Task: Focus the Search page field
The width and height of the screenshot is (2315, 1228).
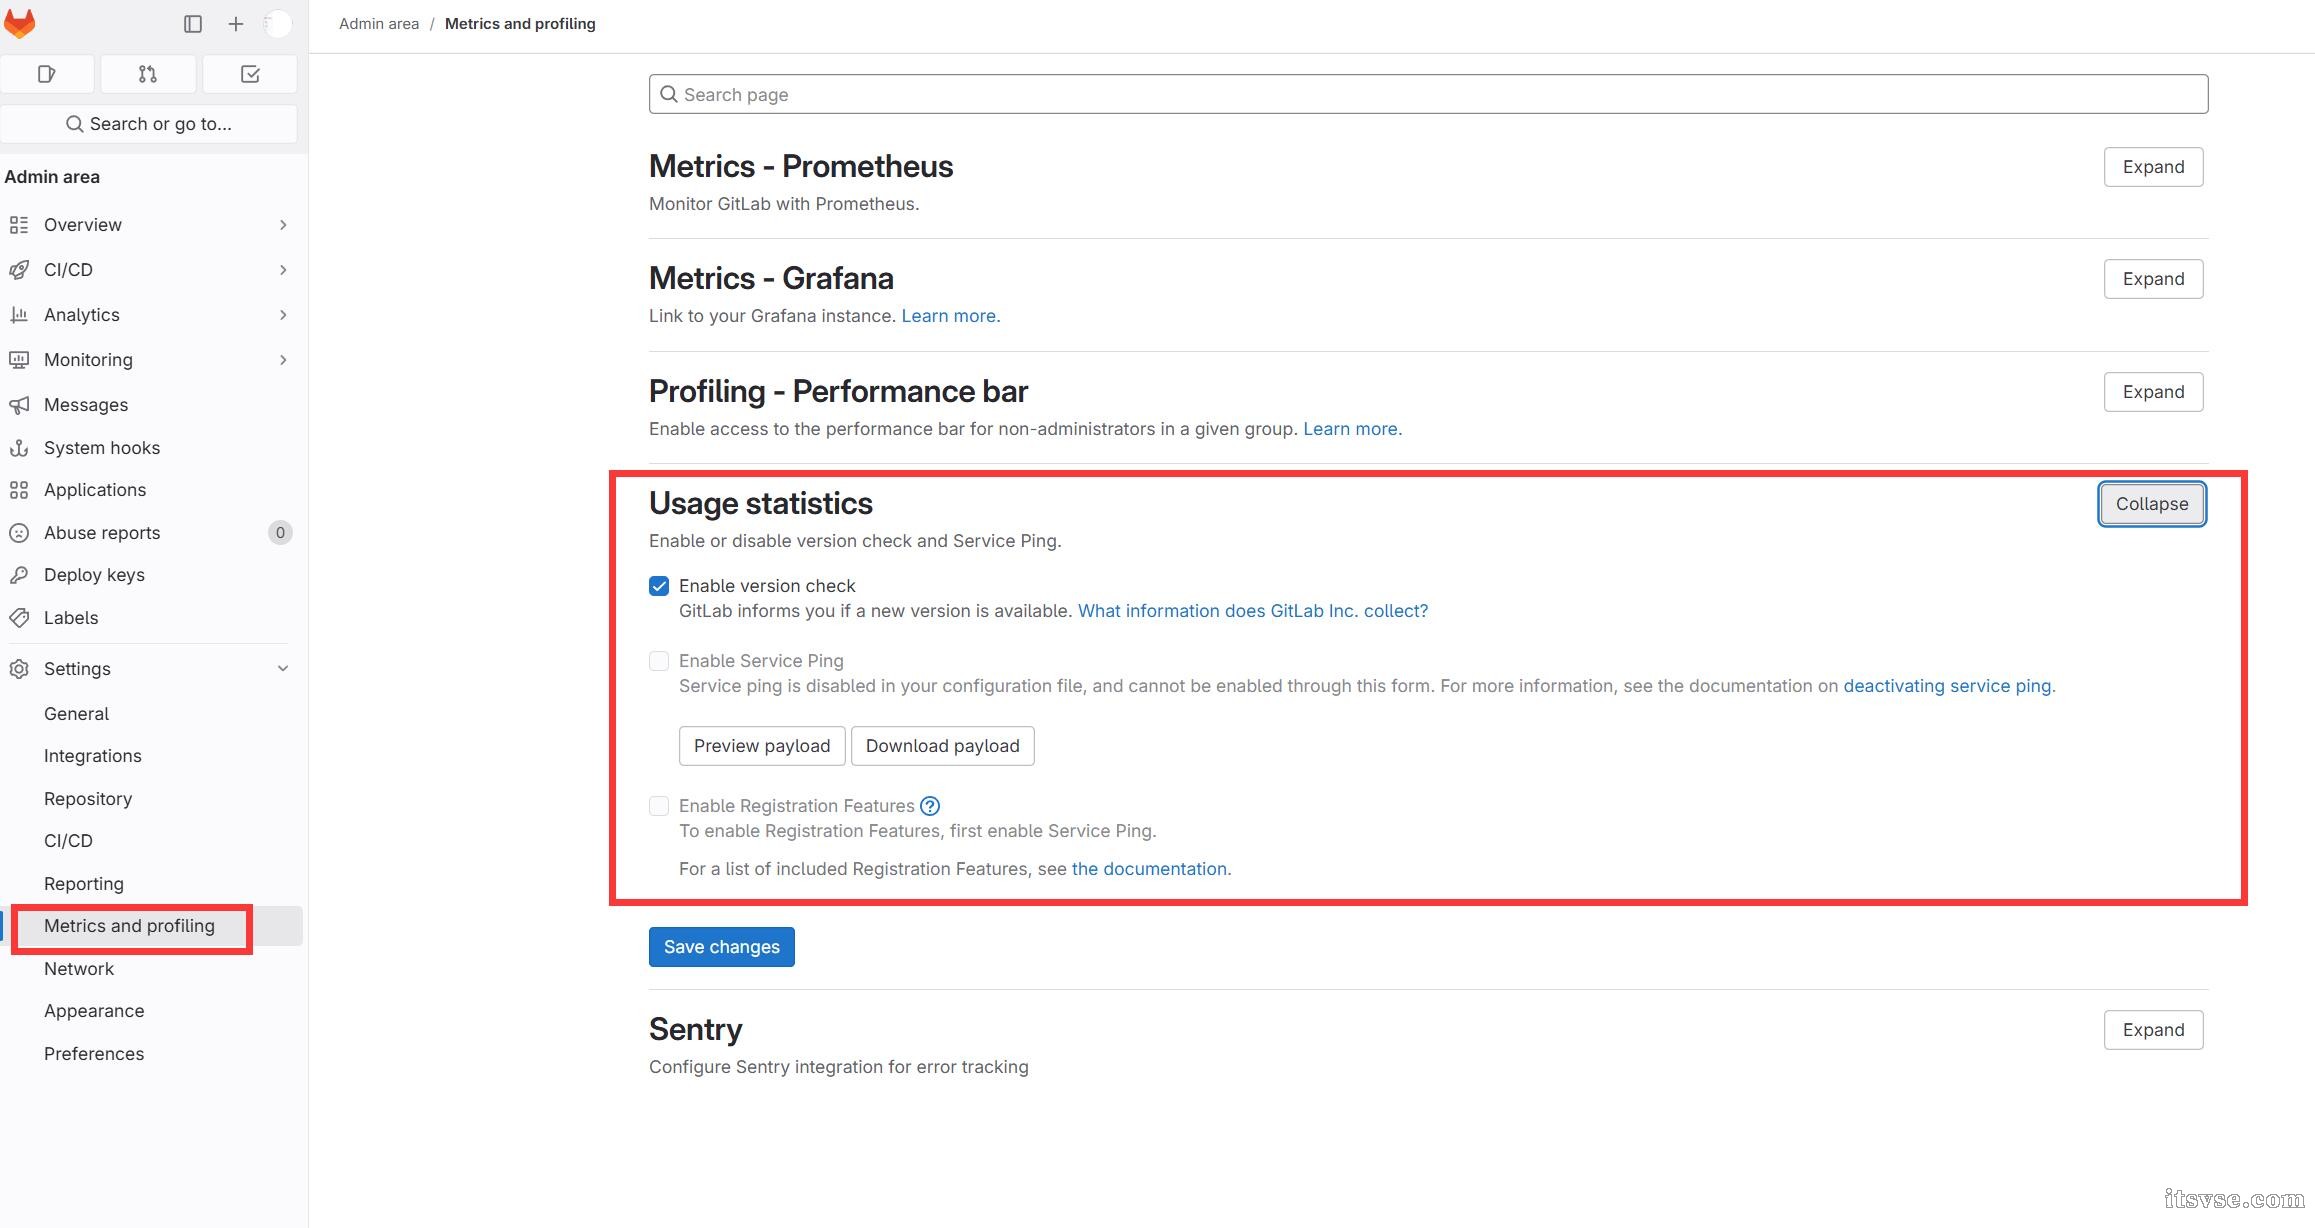Action: pyautogui.click(x=1428, y=94)
